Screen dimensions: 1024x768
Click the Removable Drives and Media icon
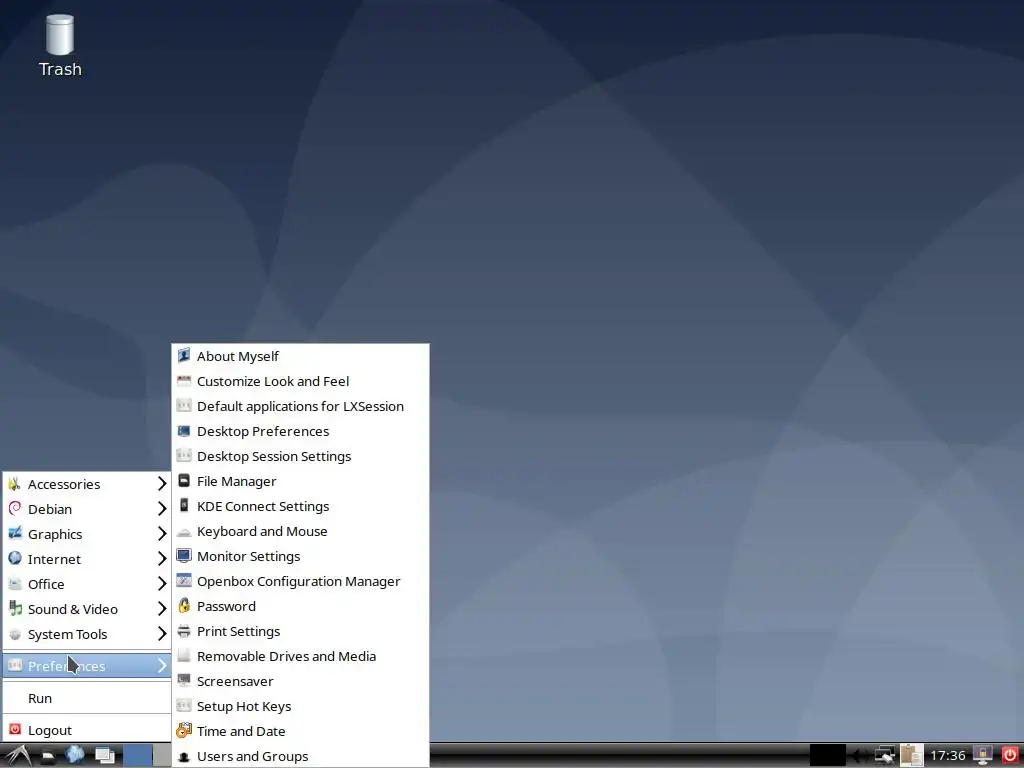184,656
